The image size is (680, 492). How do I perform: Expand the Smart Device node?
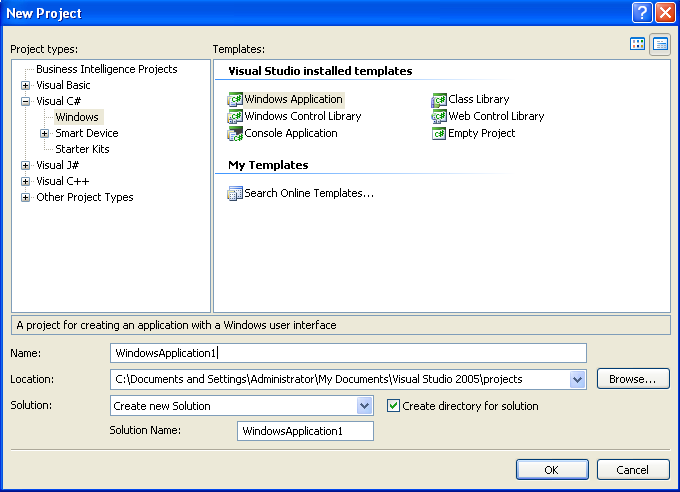(x=44, y=134)
